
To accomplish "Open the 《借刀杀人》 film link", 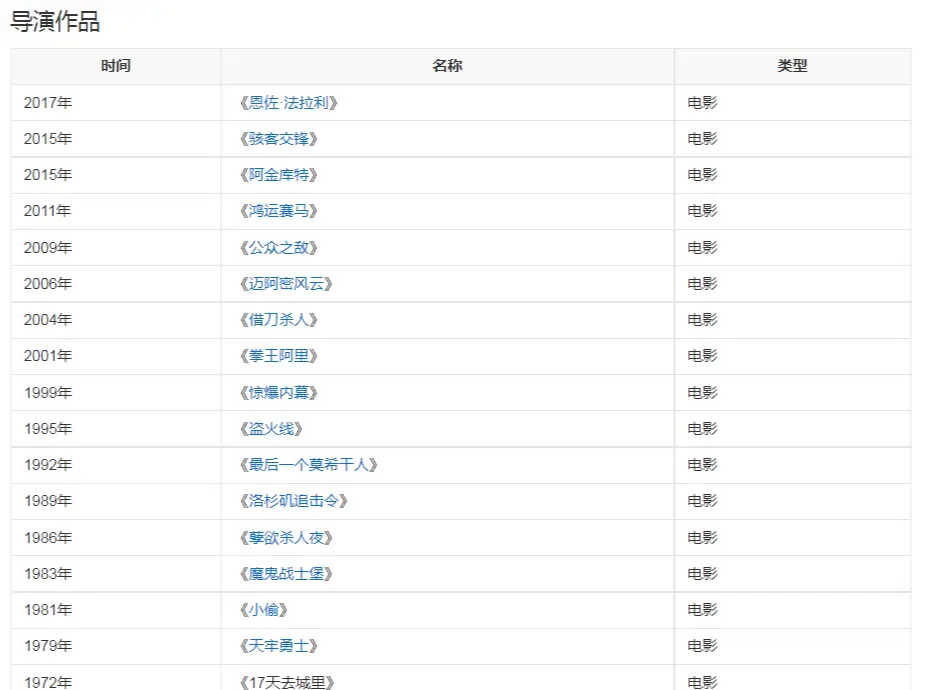I will click(x=279, y=320).
